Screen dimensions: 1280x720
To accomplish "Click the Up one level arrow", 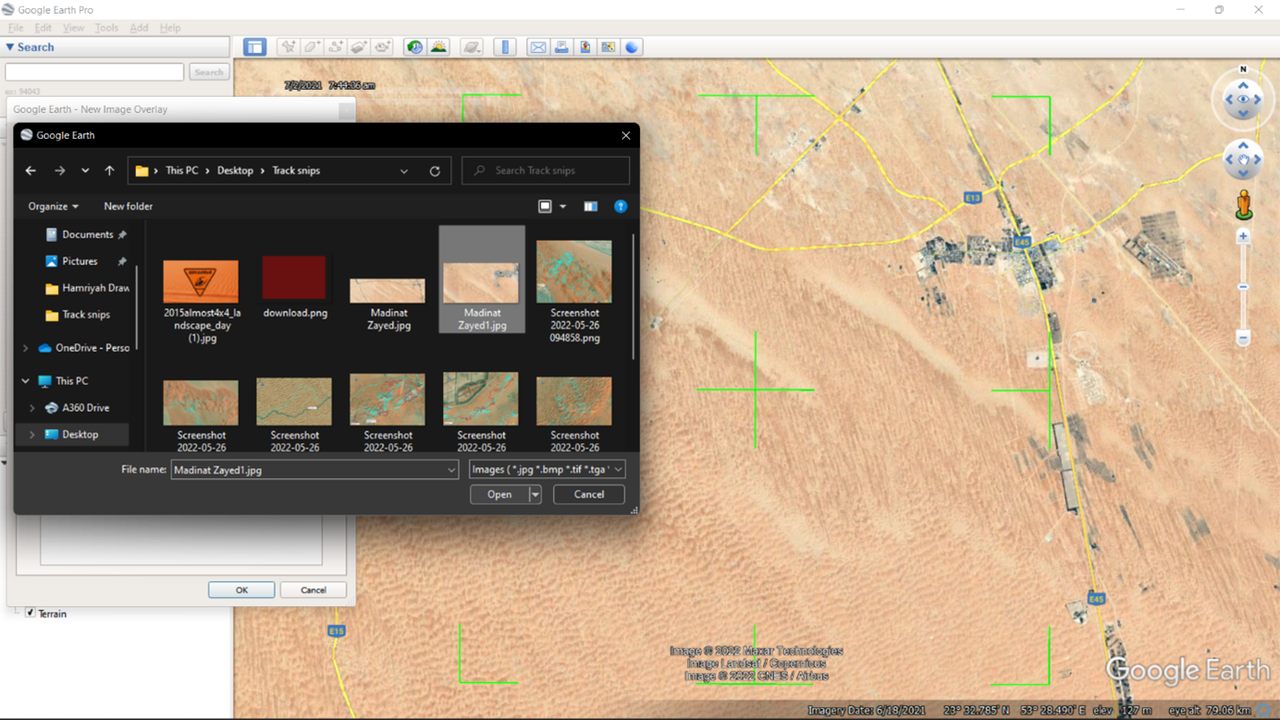I will (110, 171).
